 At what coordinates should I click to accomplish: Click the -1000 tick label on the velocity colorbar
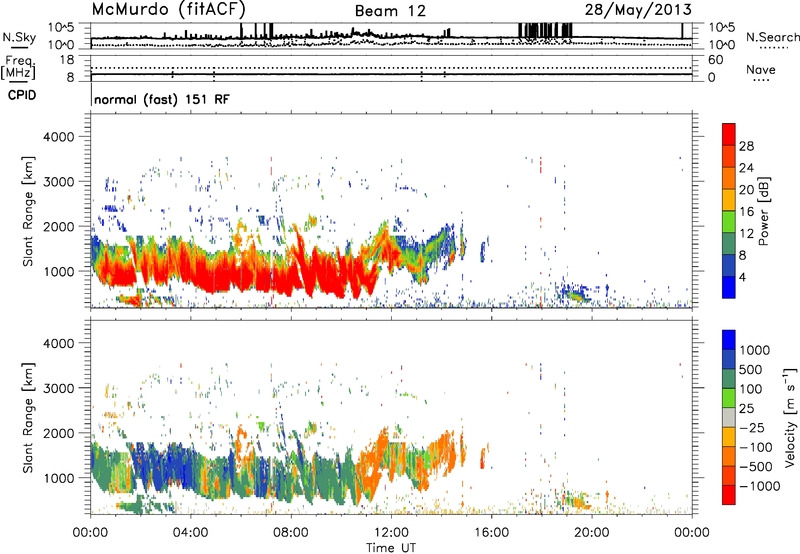tap(760, 486)
